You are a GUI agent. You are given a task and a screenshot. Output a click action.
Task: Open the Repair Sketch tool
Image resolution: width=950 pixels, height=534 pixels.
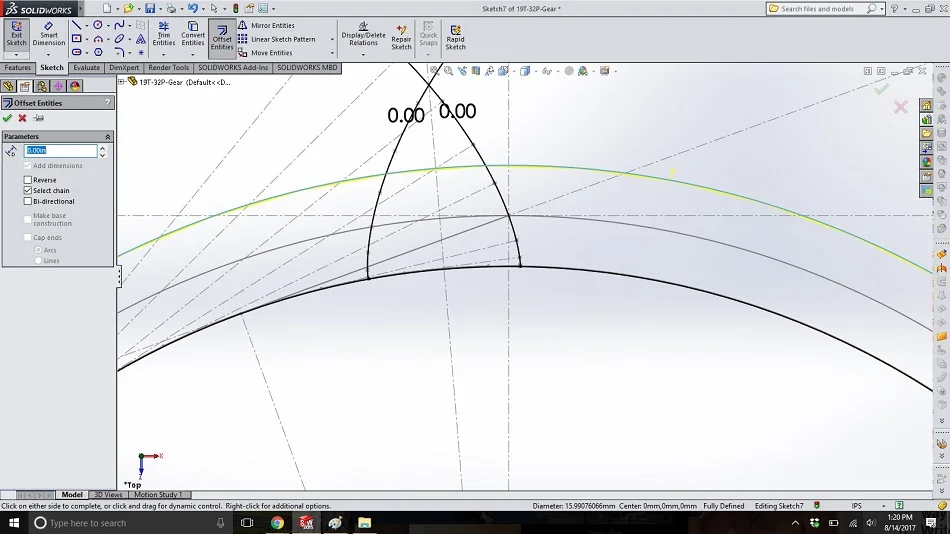401,38
